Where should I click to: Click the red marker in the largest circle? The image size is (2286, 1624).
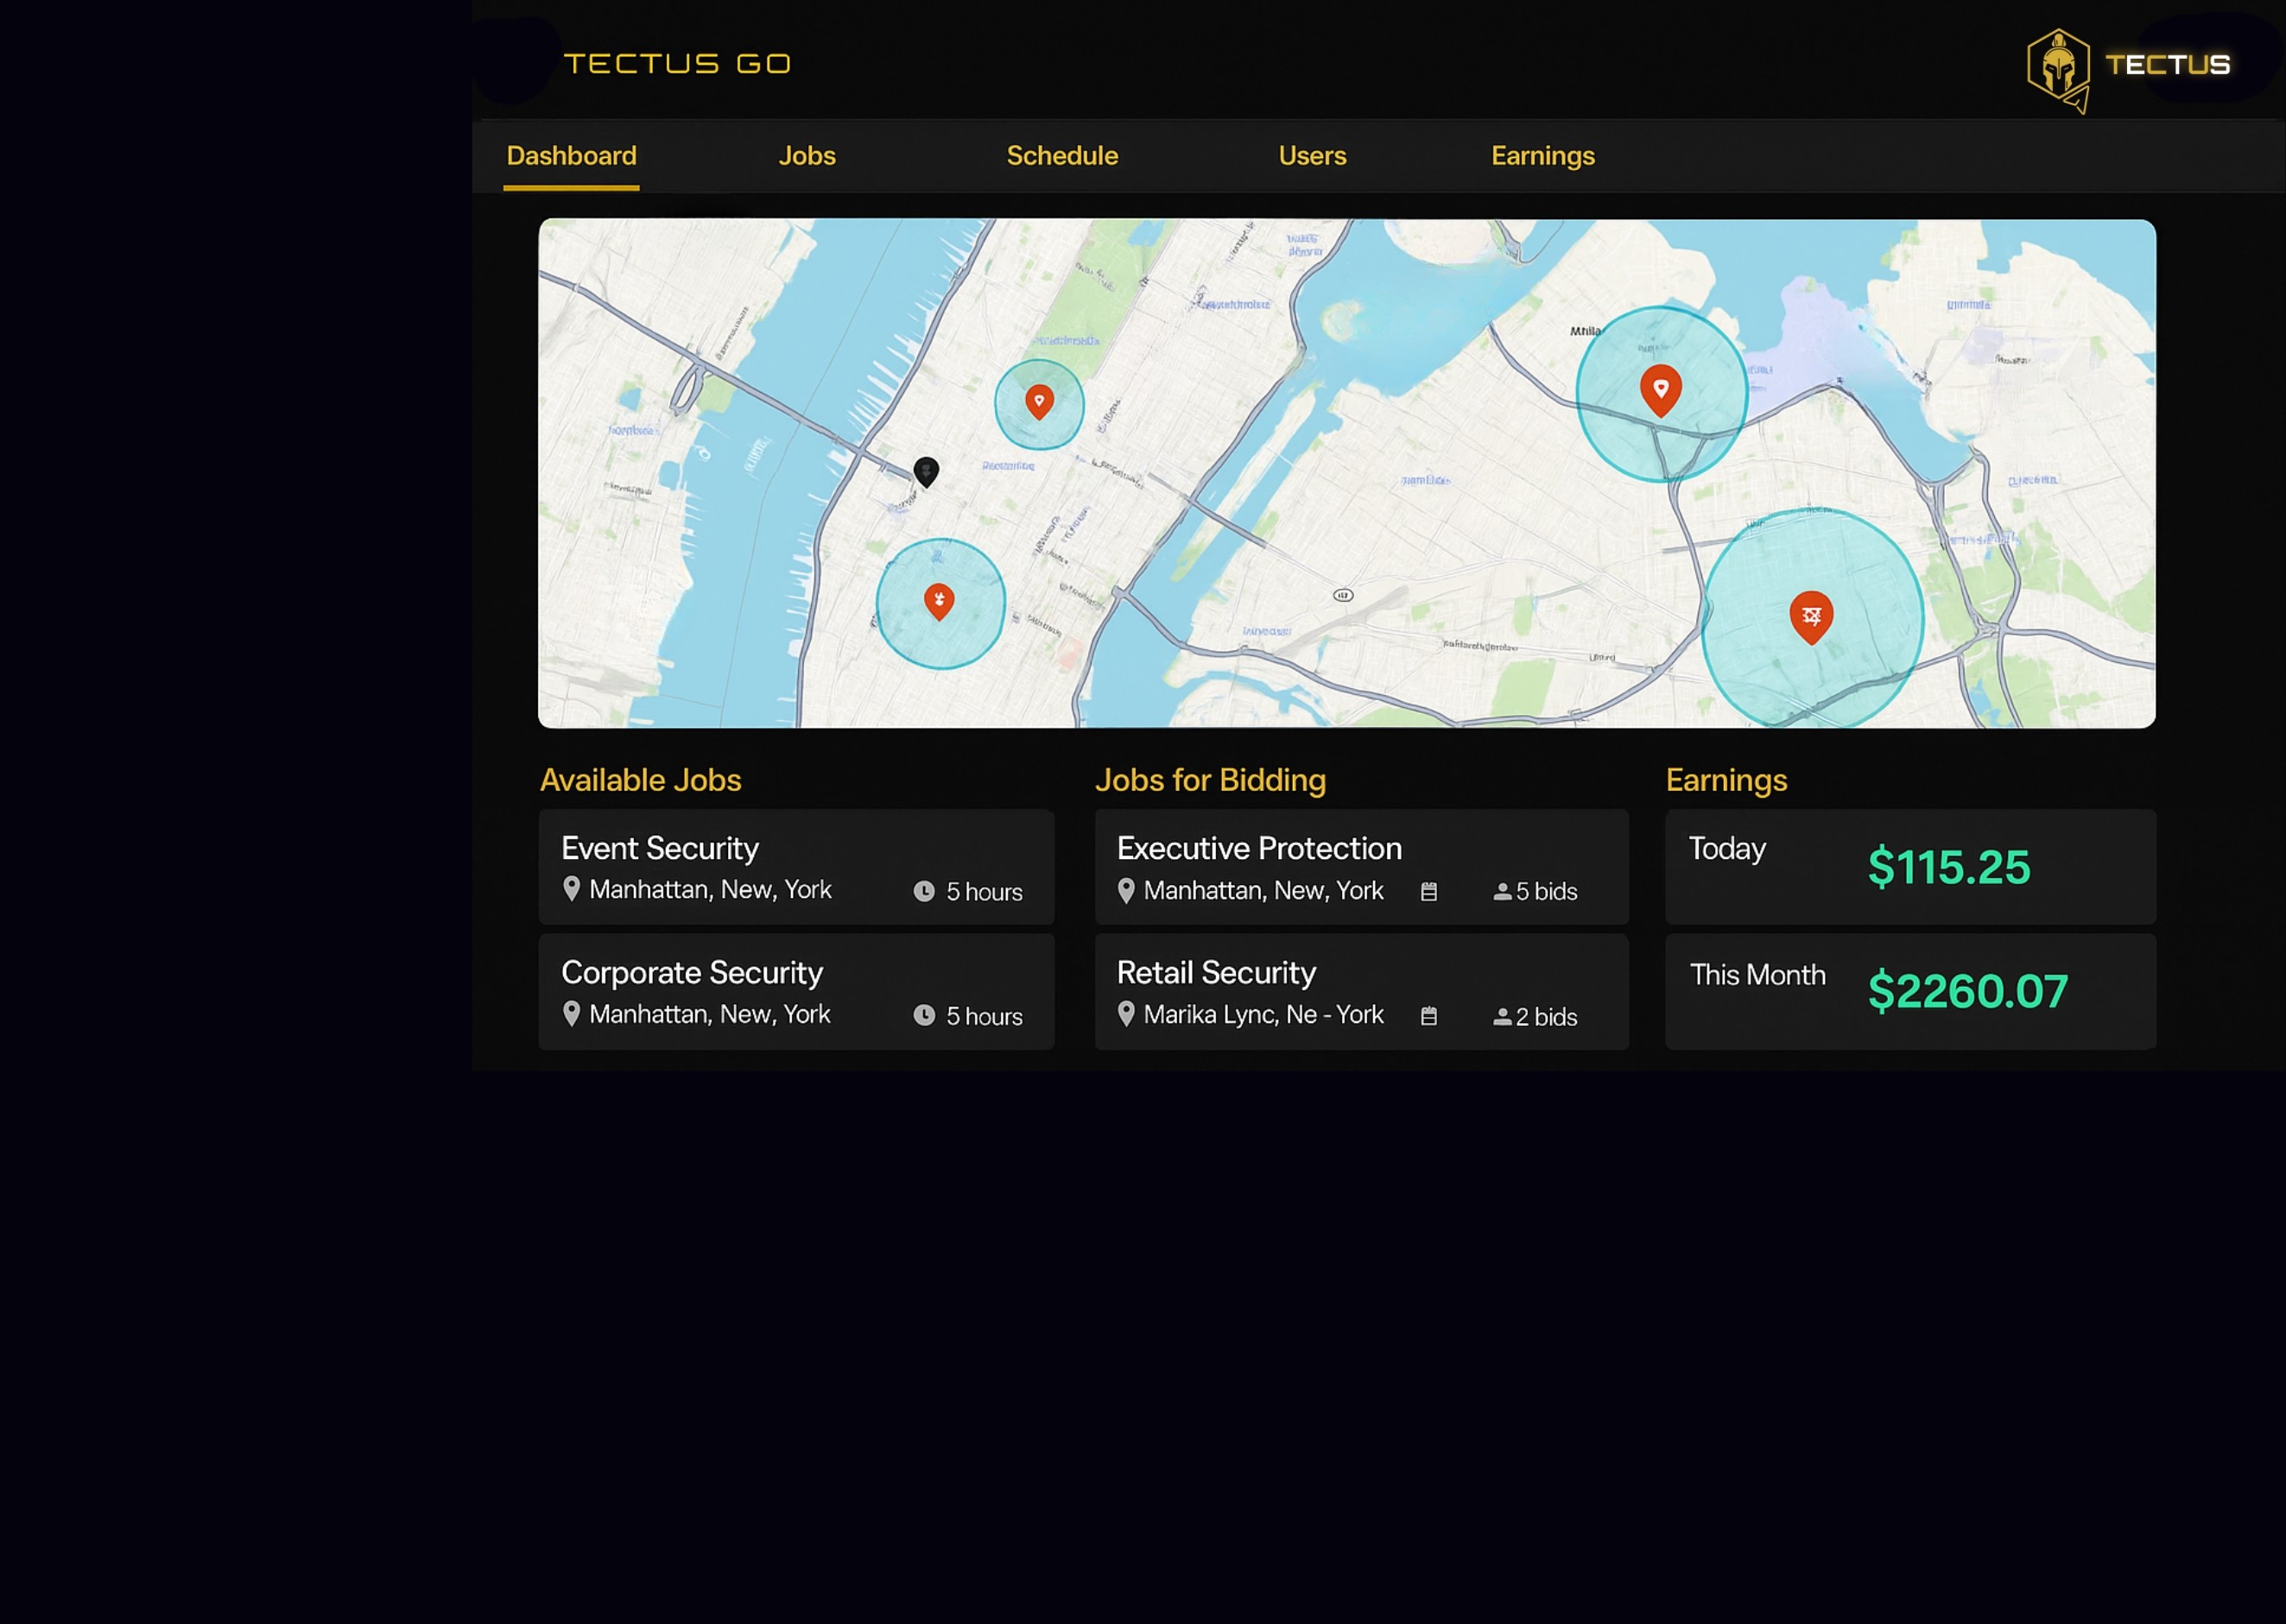pyautogui.click(x=1810, y=615)
